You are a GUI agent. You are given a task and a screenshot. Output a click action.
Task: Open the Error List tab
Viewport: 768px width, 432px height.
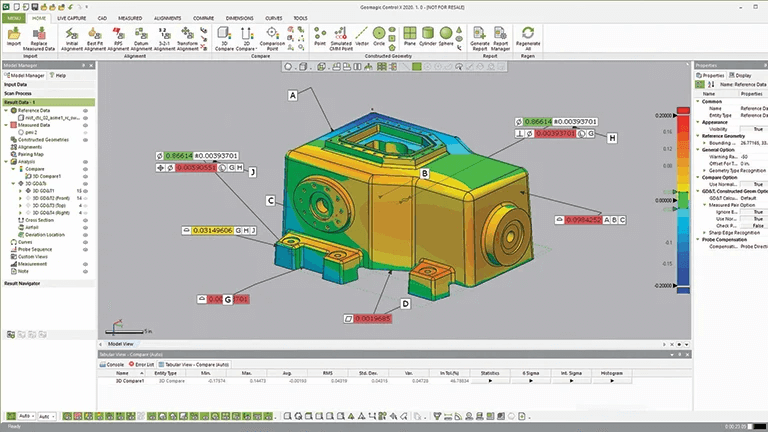[141, 364]
